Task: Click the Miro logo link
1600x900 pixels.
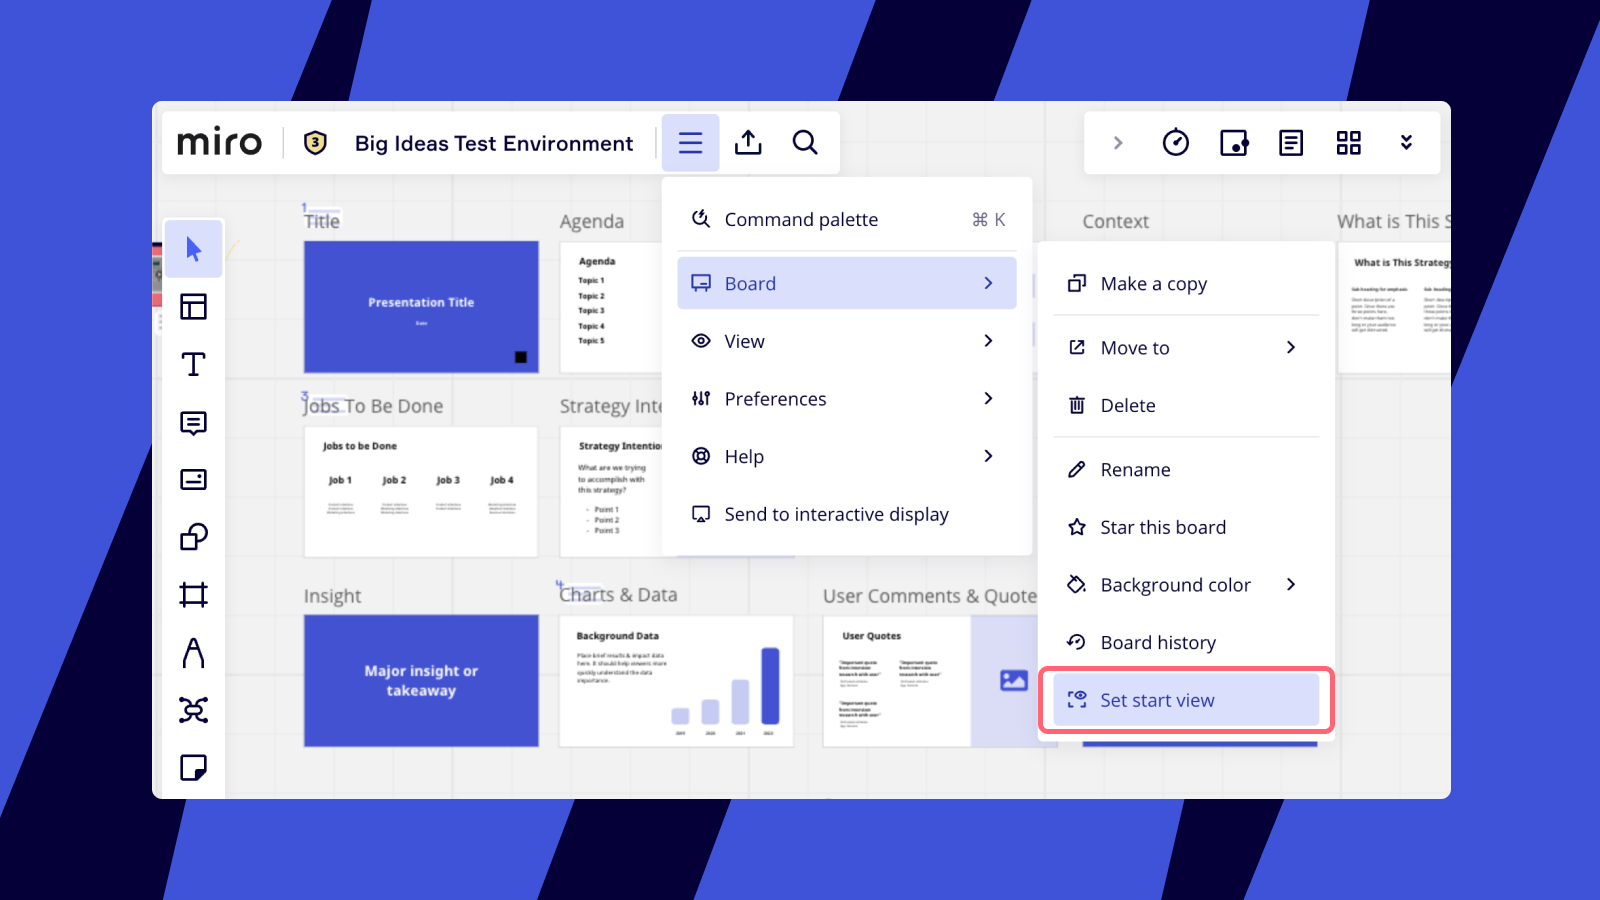Action: click(x=219, y=143)
